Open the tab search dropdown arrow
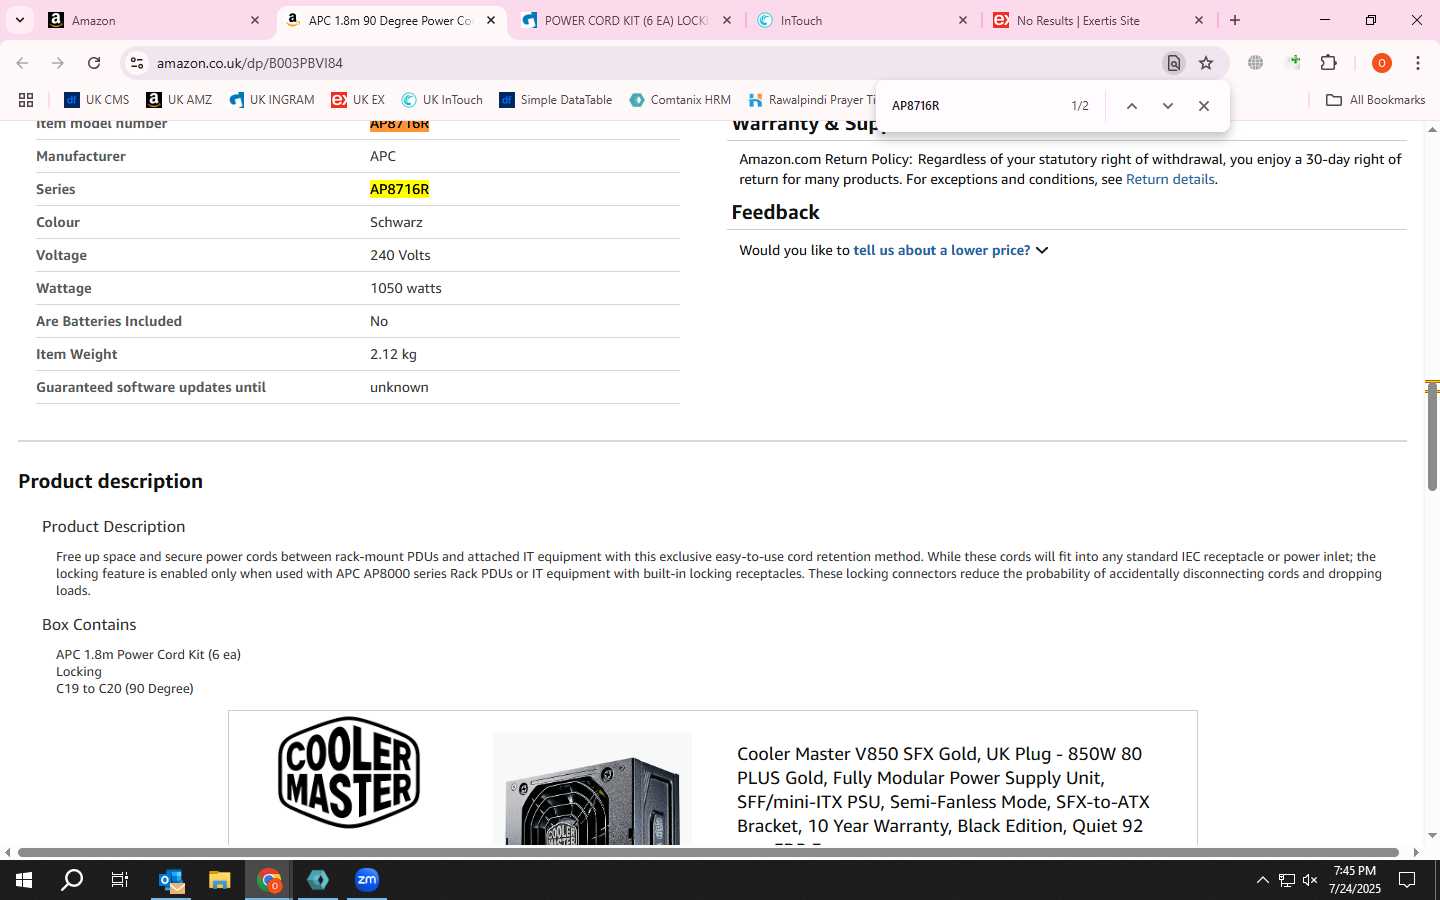Image resolution: width=1440 pixels, height=900 pixels. click(x=19, y=20)
